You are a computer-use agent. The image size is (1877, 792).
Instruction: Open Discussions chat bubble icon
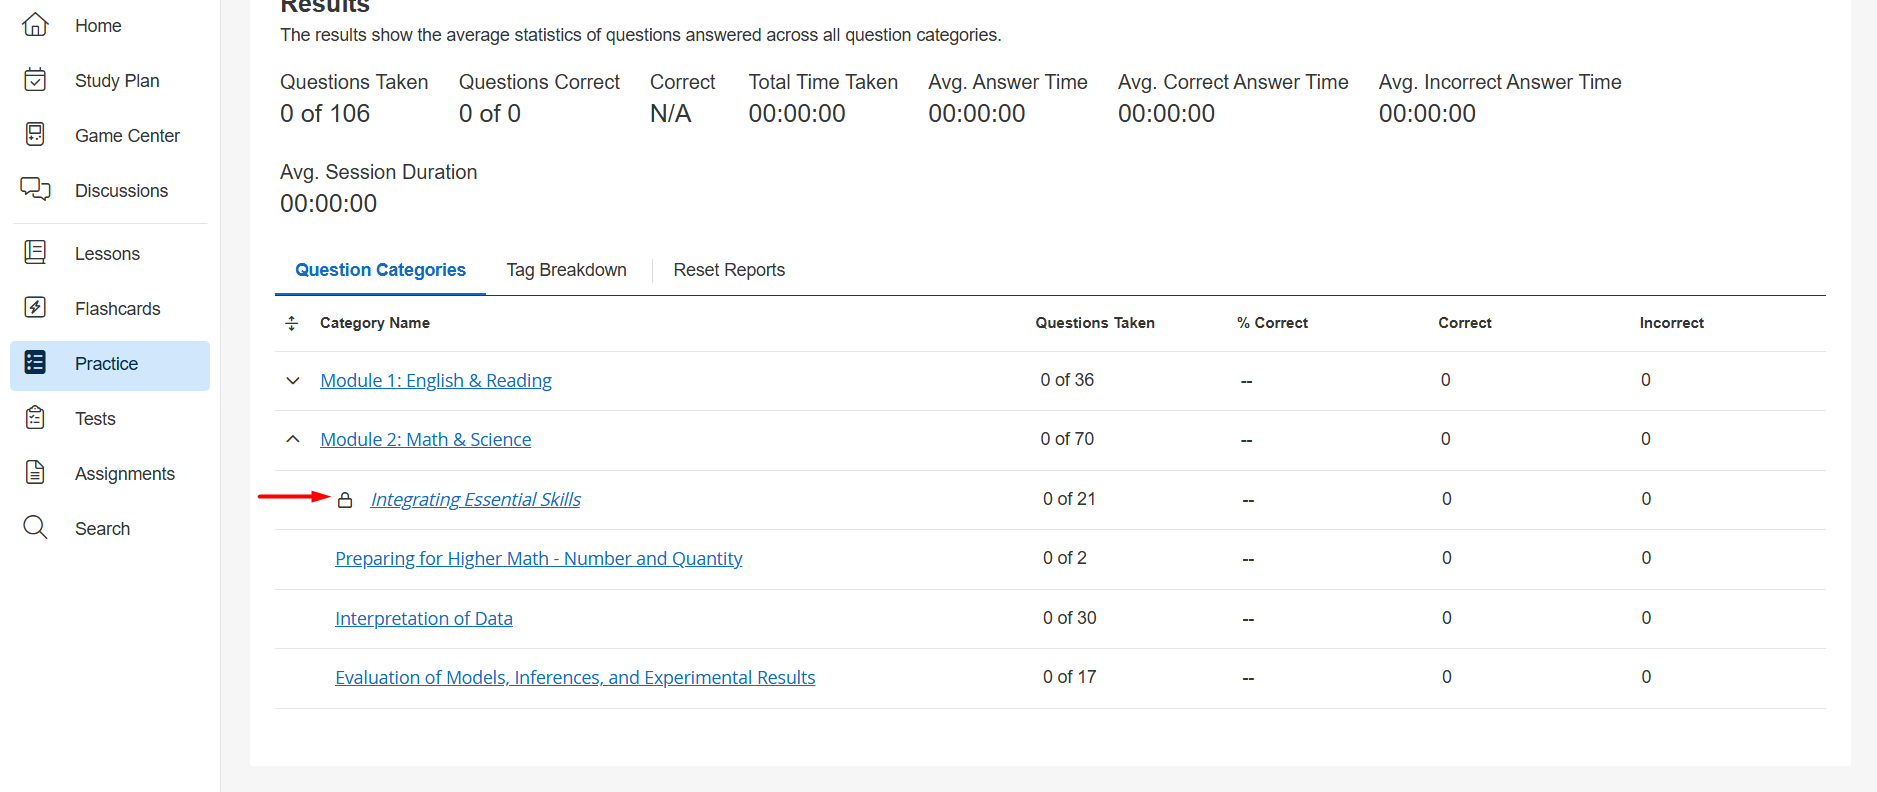[35, 189]
